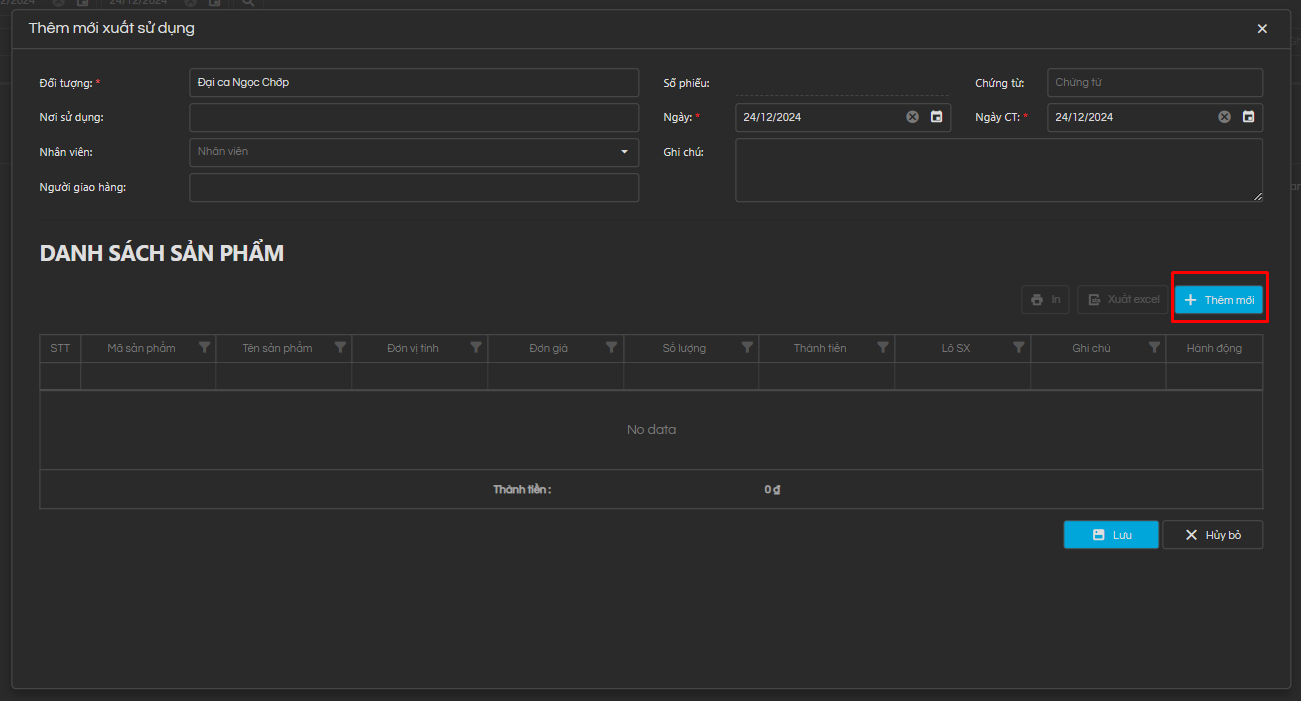Image resolution: width=1301 pixels, height=701 pixels.
Task: Click the Chứng từ input field
Action: pos(1154,83)
